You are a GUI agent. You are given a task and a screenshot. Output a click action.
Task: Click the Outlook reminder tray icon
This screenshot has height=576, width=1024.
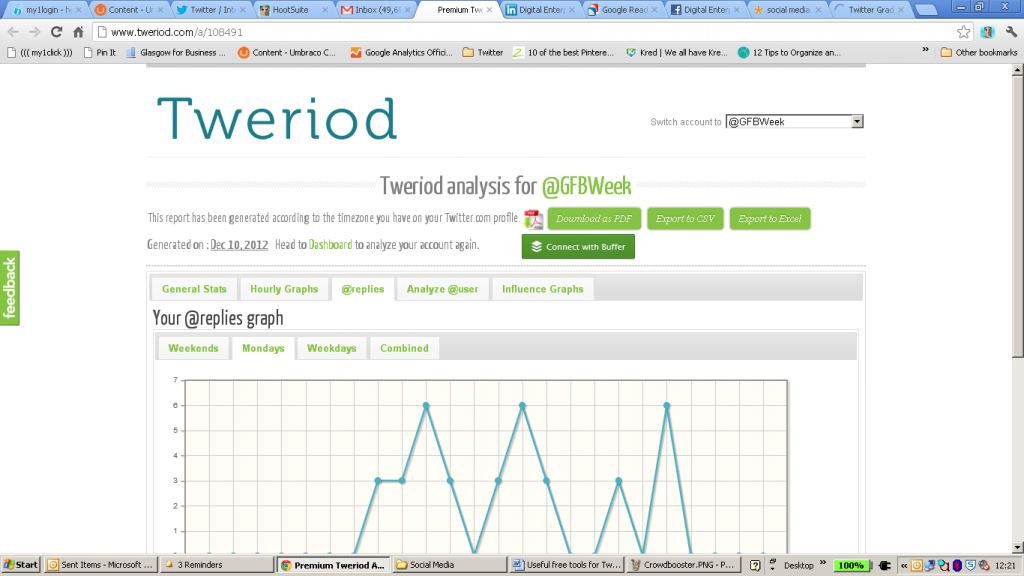click(x=917, y=566)
